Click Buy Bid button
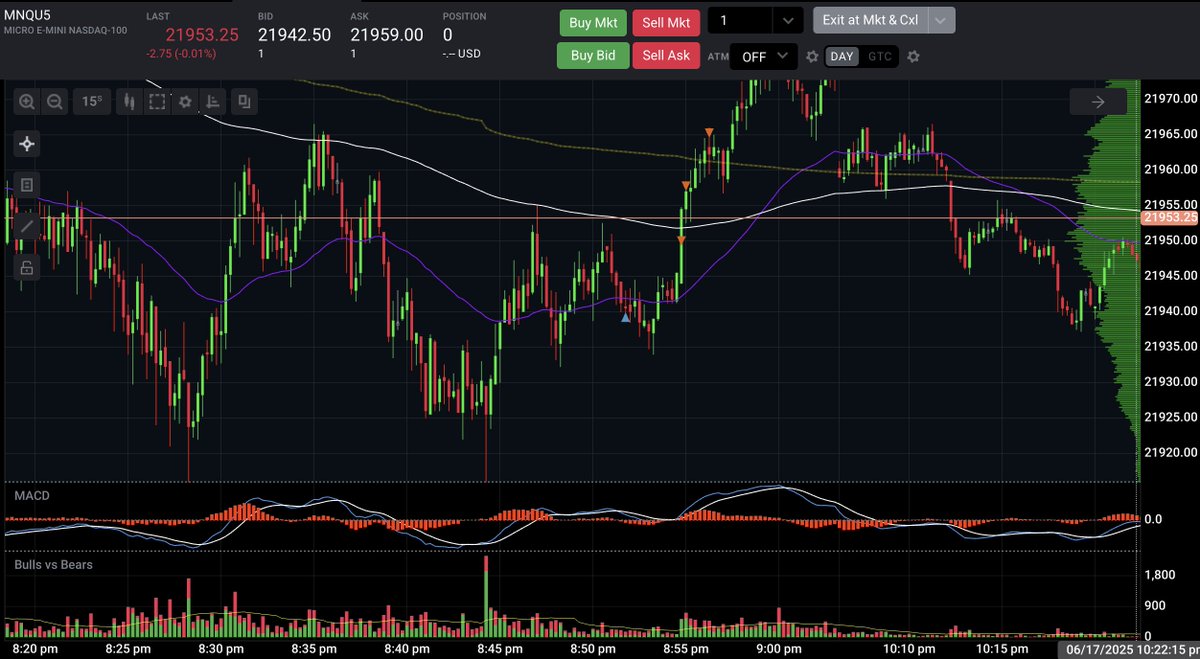This screenshot has height=659, width=1200. pyautogui.click(x=593, y=55)
